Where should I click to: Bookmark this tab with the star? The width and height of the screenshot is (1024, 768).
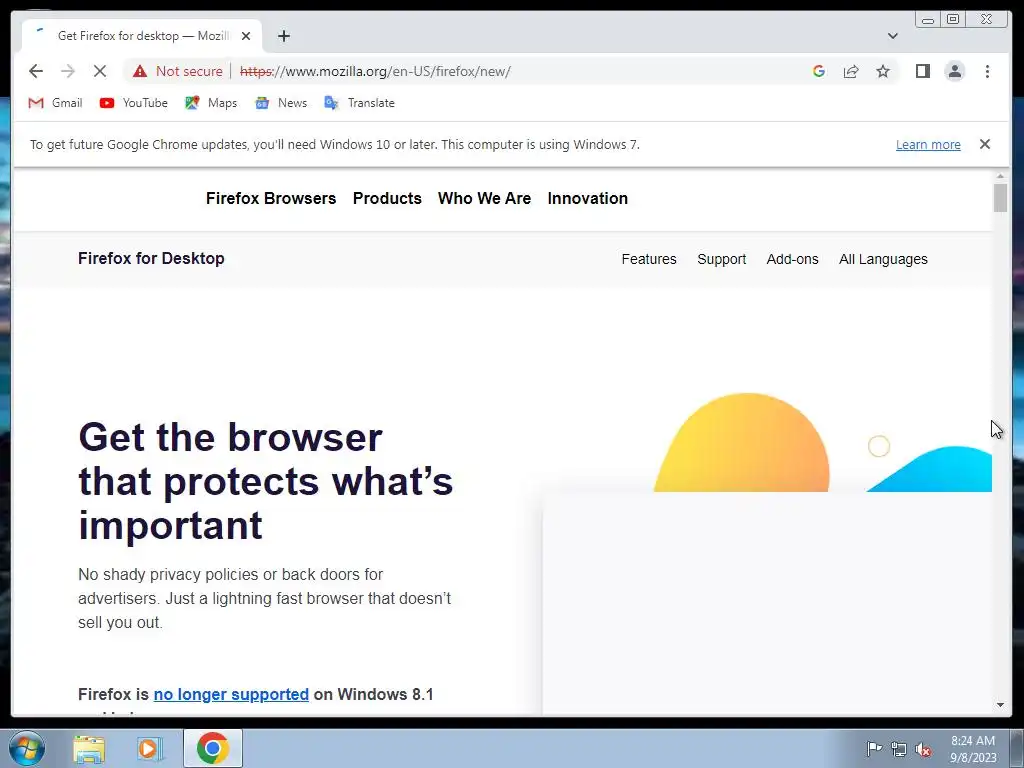(x=883, y=71)
